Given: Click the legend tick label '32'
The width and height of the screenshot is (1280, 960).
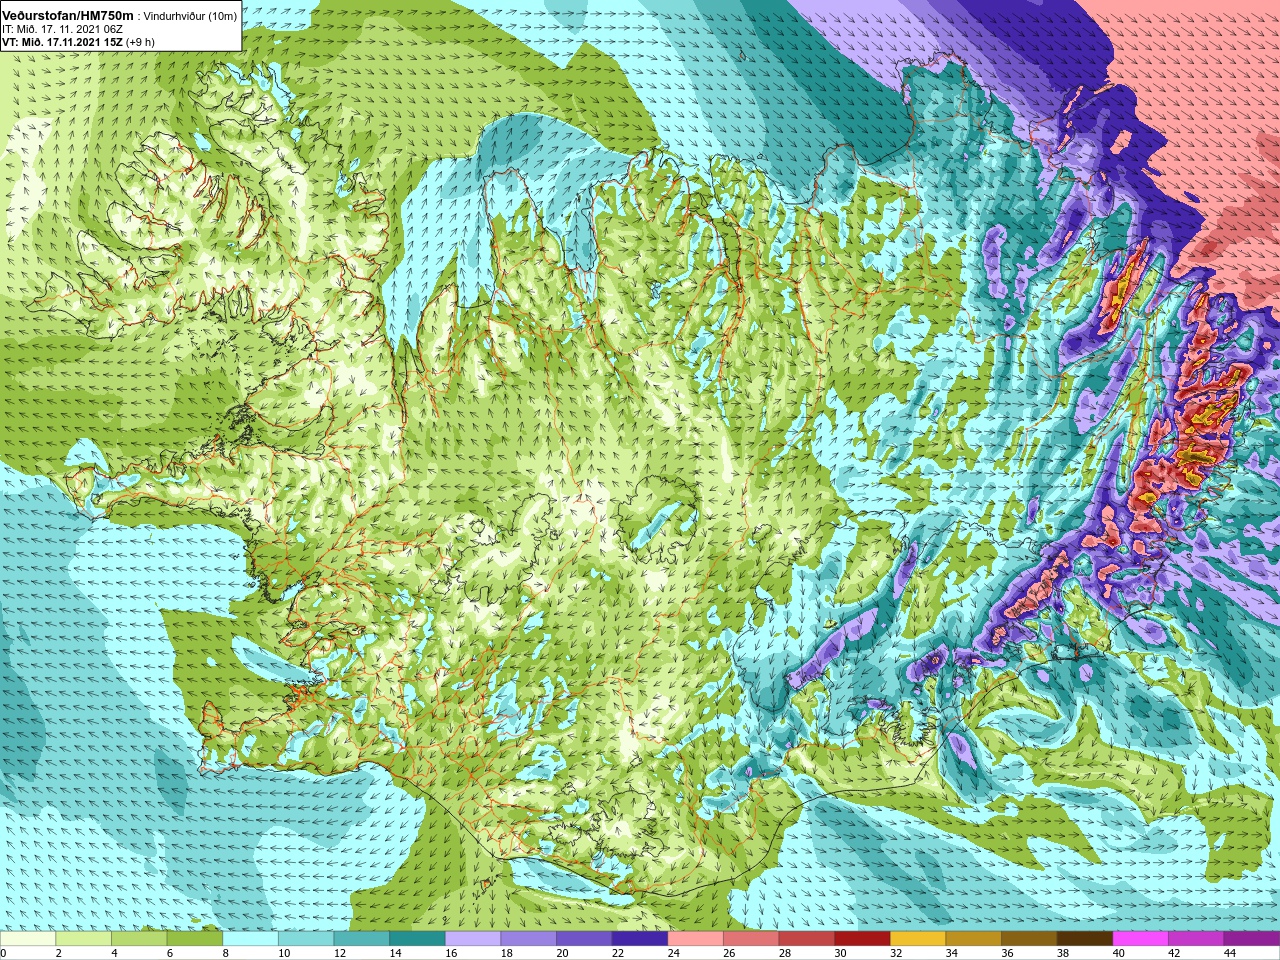Looking at the screenshot, I should (x=896, y=953).
